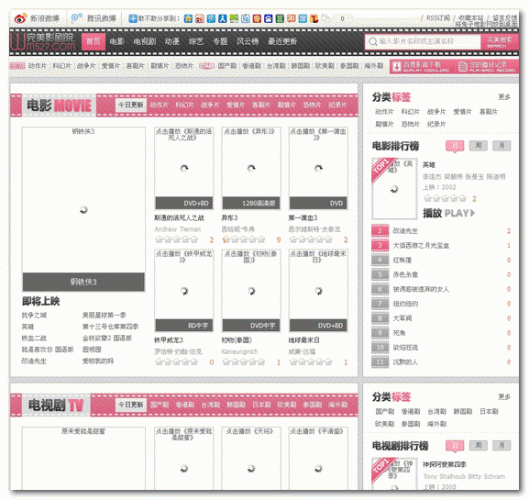Share via the blue Baidu paw icon
Image resolution: width=529 pixels, height=500 pixels.
click(x=268, y=19)
